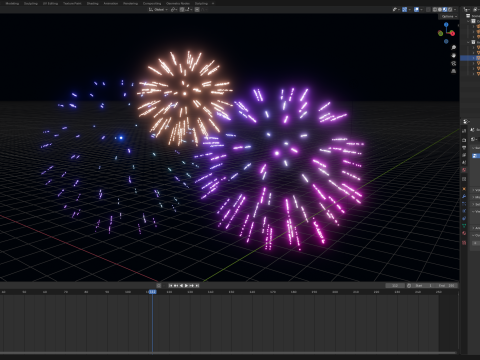The width and height of the screenshot is (480, 360).
Task: Click the clock icon beside frame range
Action: [x=409, y=286]
